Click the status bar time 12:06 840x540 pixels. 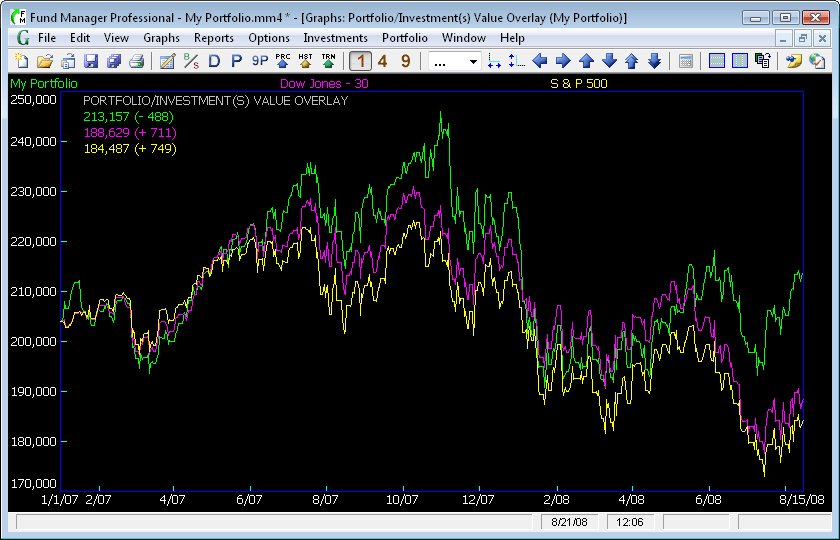click(630, 522)
